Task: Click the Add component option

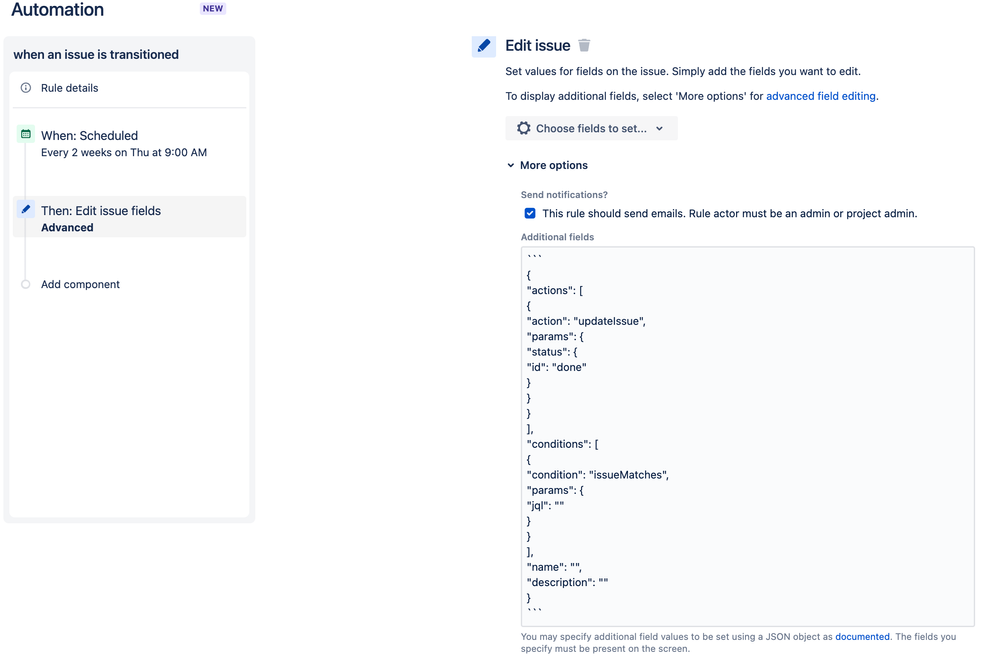Action: pyautogui.click(x=80, y=284)
